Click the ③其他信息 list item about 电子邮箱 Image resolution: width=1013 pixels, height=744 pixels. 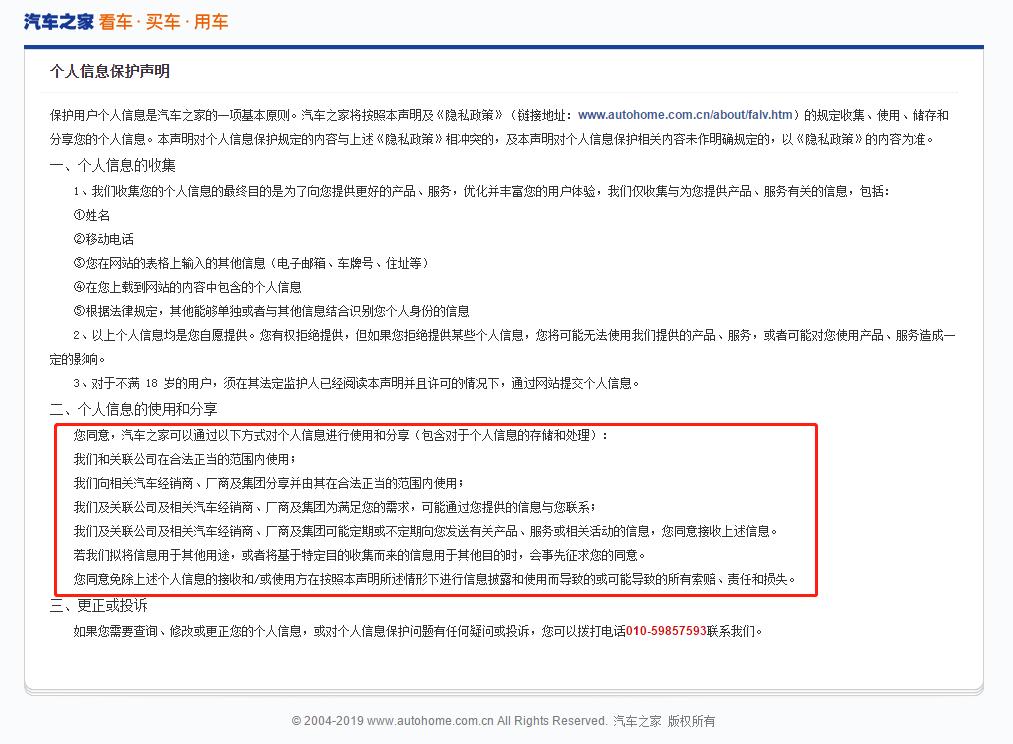point(250,263)
